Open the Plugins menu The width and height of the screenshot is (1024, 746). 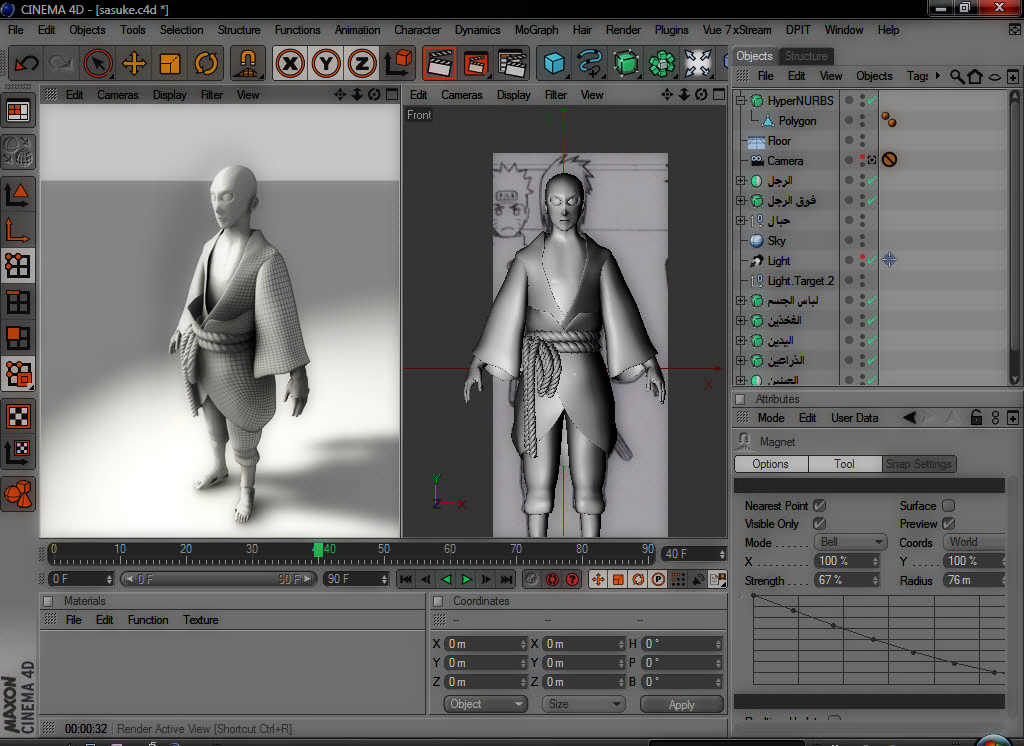click(x=671, y=30)
